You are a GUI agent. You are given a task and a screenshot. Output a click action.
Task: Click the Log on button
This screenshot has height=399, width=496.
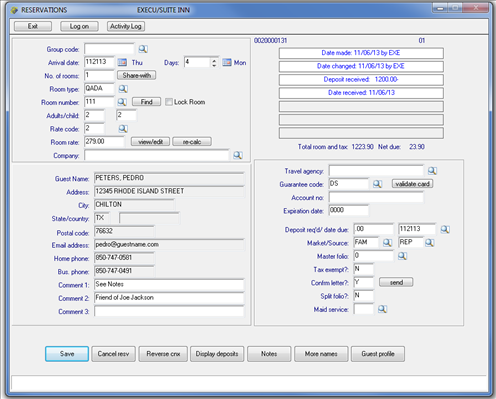[x=79, y=26]
